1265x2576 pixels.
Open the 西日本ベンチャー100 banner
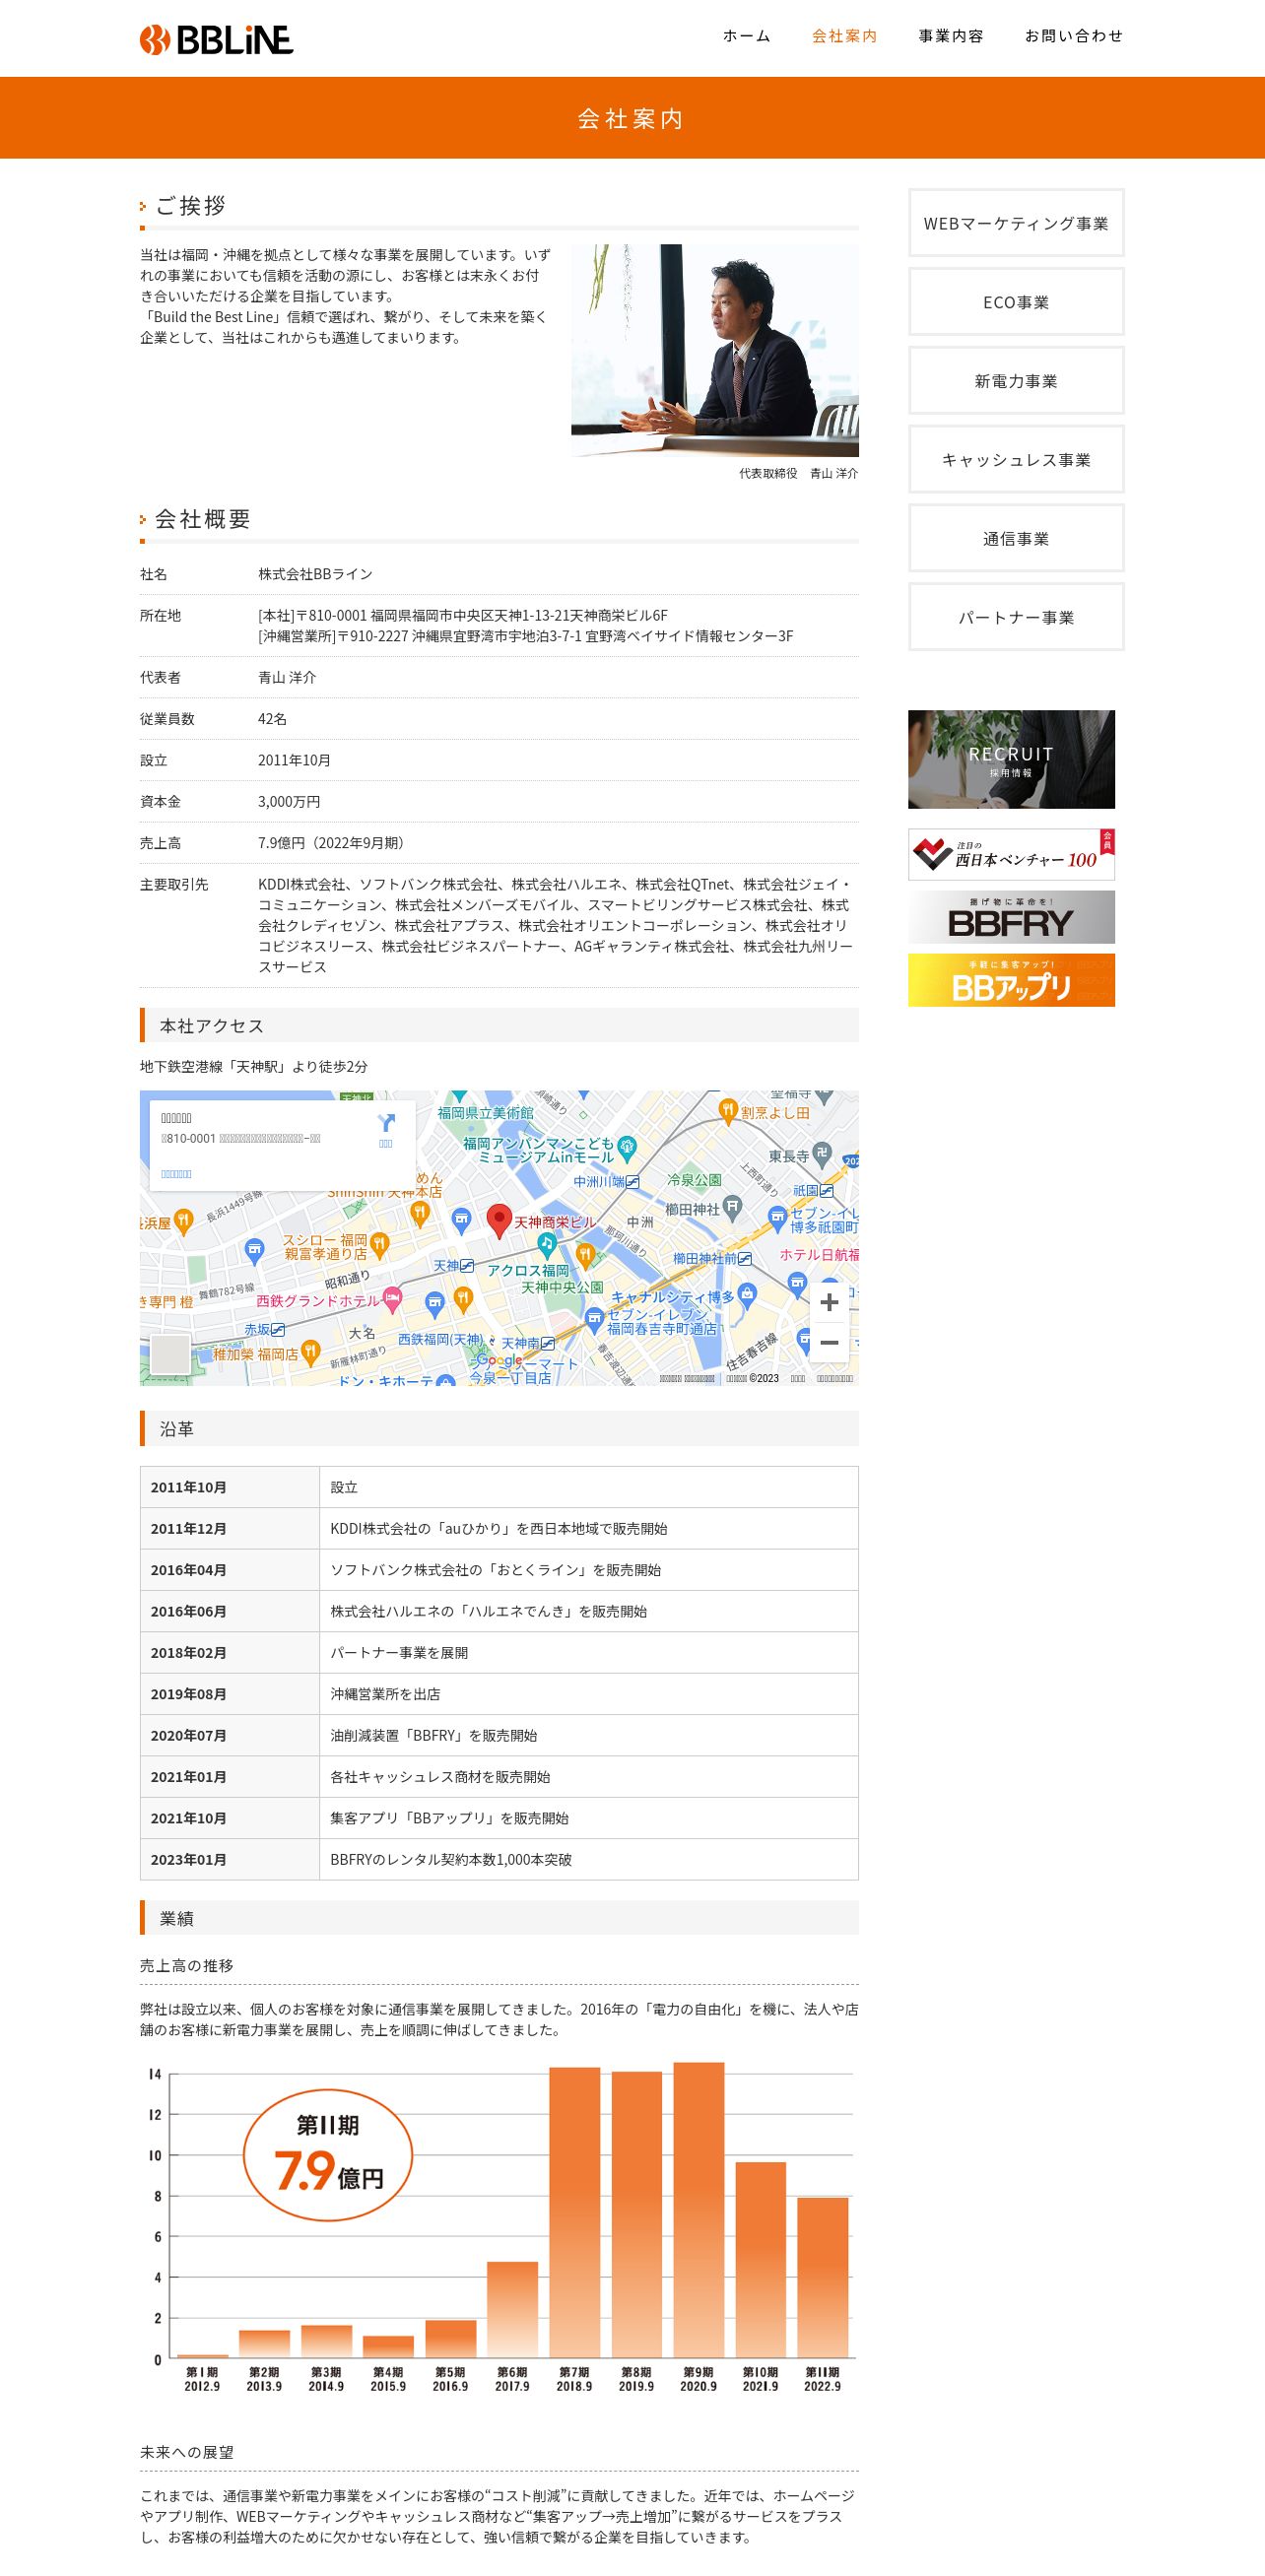[x=1011, y=855]
